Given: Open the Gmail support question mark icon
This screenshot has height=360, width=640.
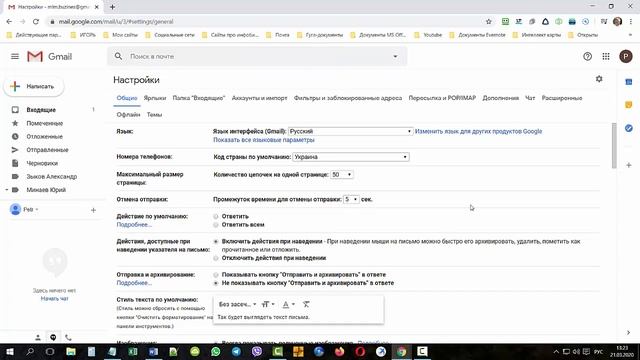Looking at the screenshot, I should [x=587, y=56].
